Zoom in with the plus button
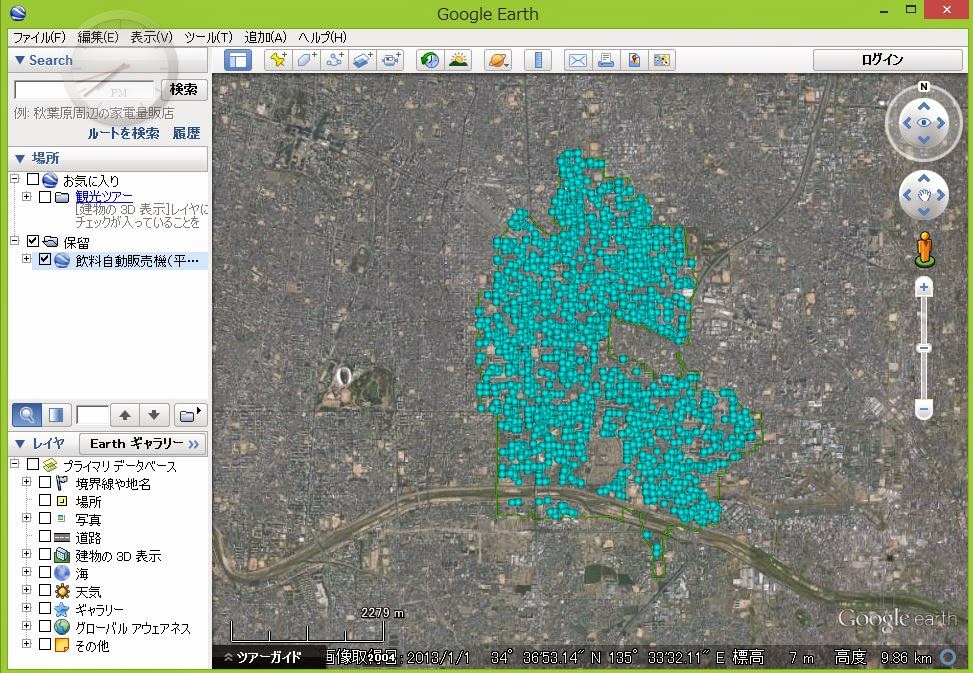This screenshot has width=973, height=673. coord(924,287)
